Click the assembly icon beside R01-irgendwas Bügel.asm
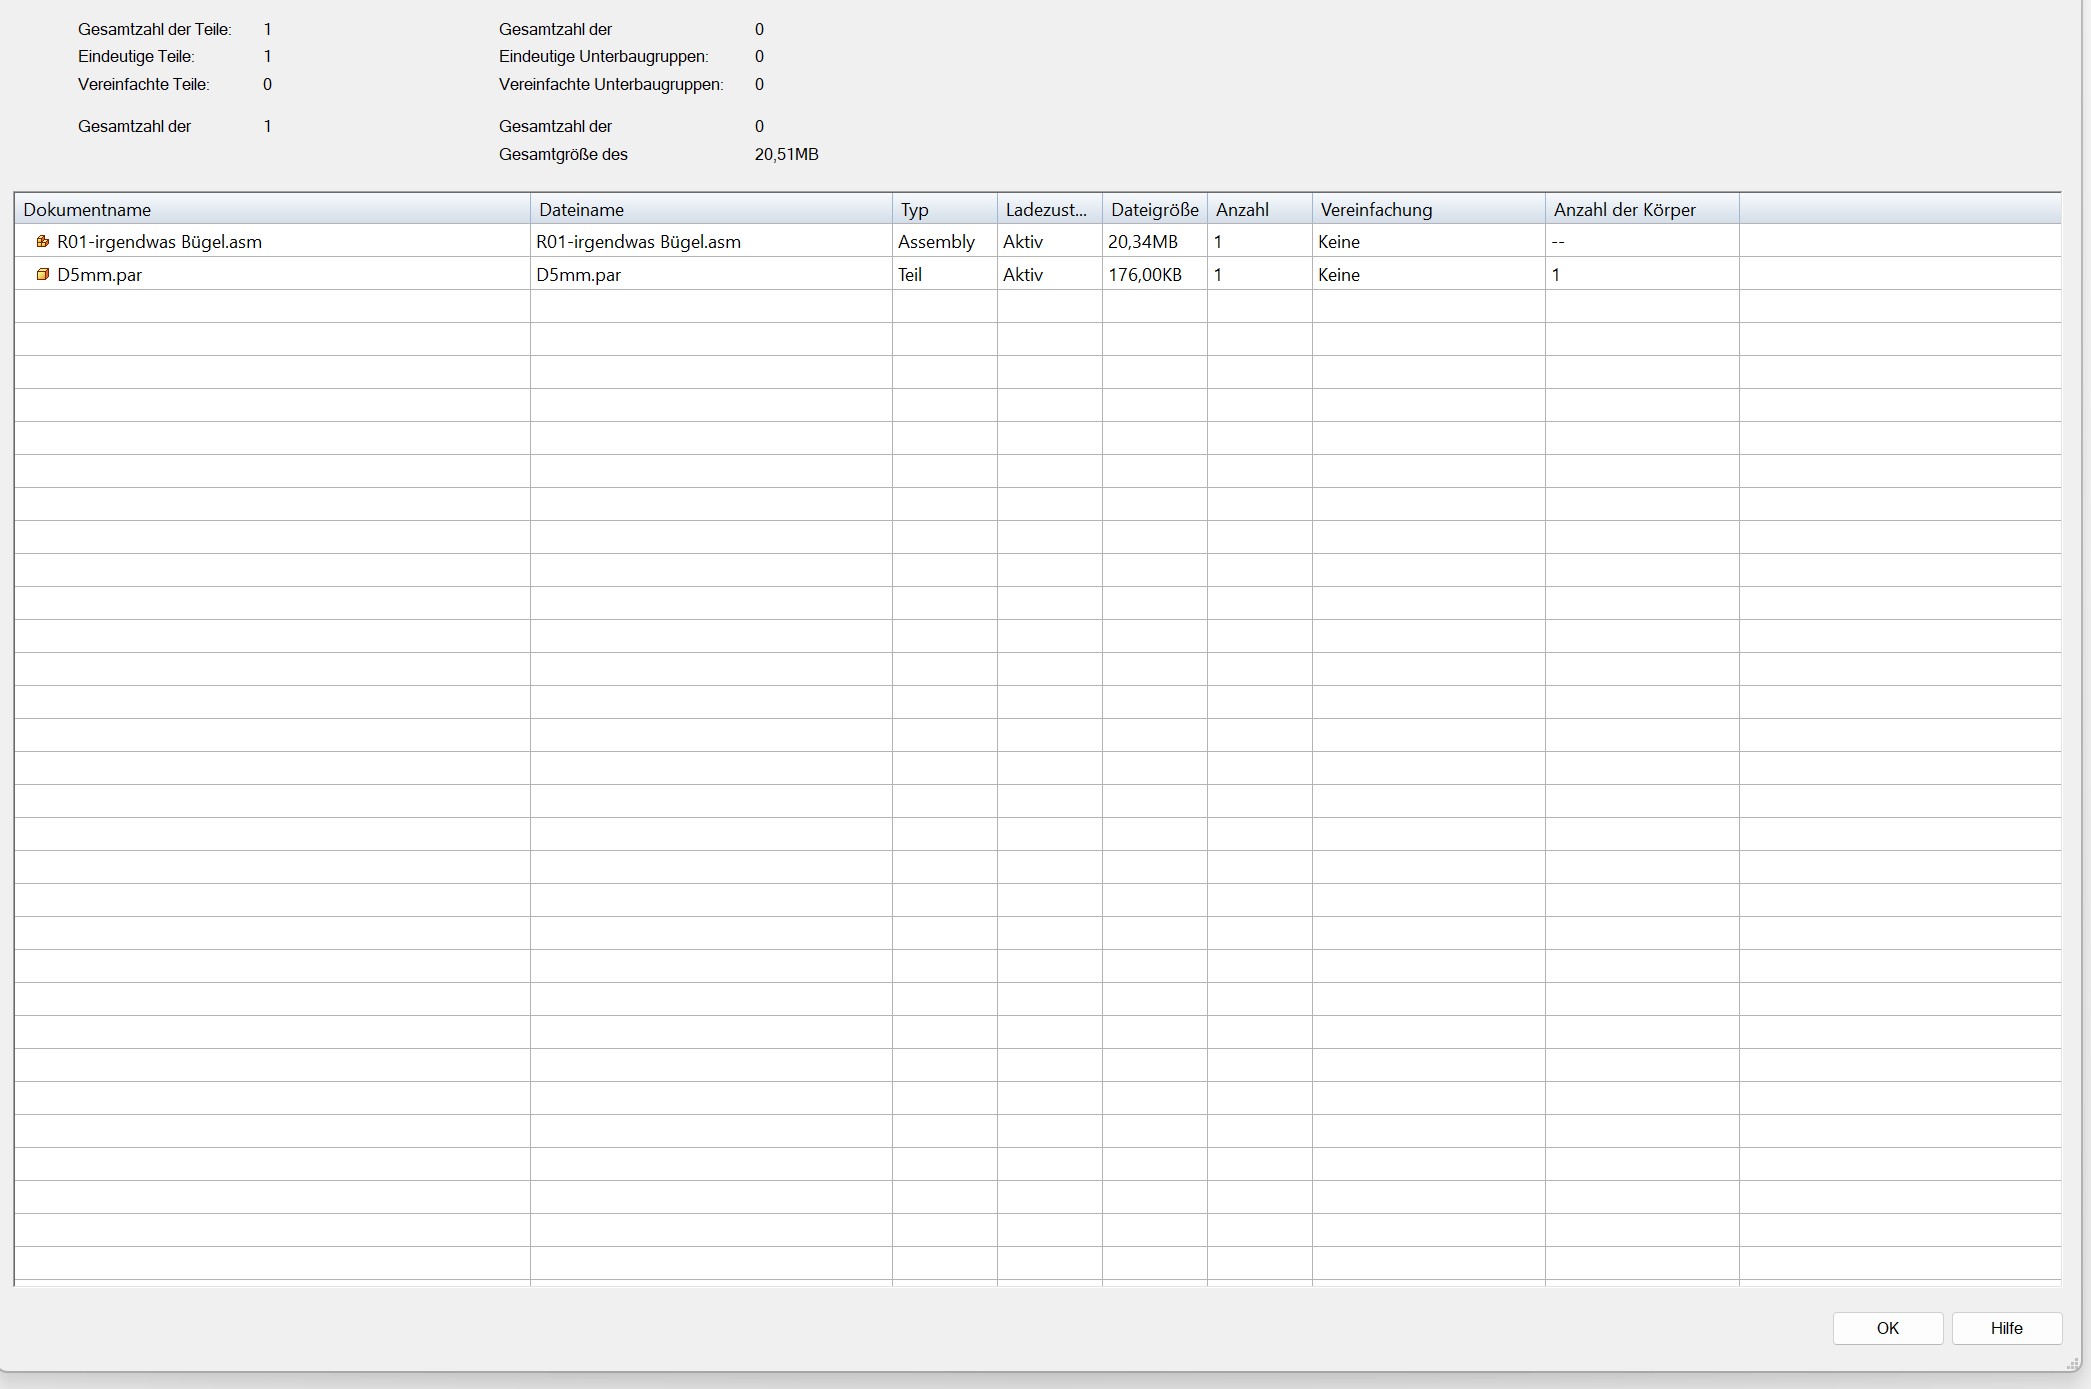This screenshot has height=1389, width=2091. point(43,241)
